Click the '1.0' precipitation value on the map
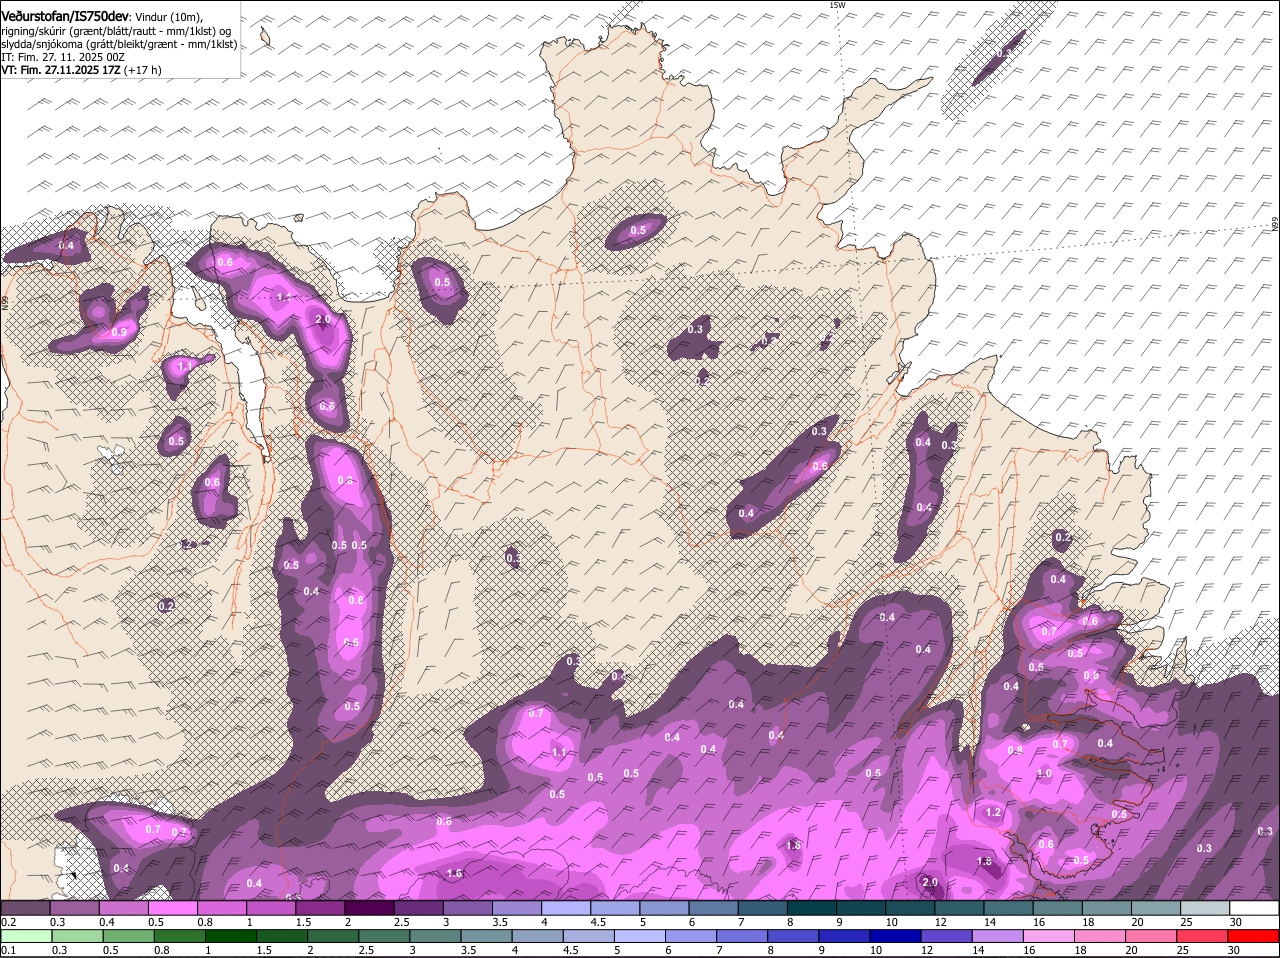The height and width of the screenshot is (958, 1280). pyautogui.click(x=1044, y=774)
